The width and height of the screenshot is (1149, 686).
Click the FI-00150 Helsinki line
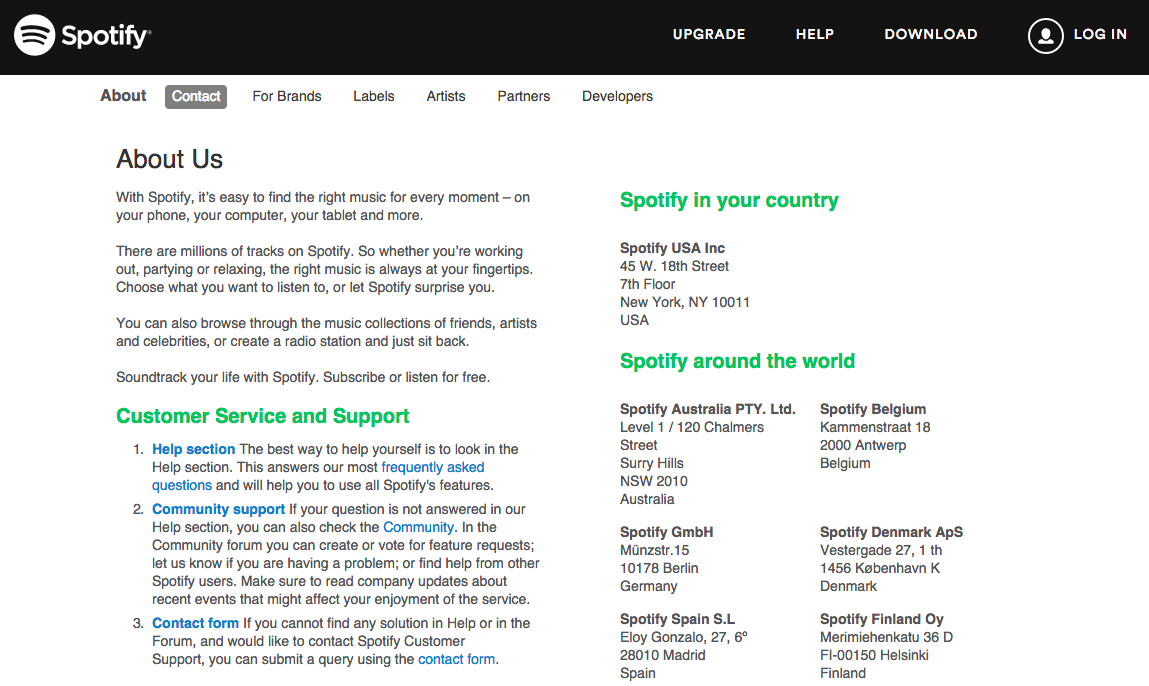(874, 655)
